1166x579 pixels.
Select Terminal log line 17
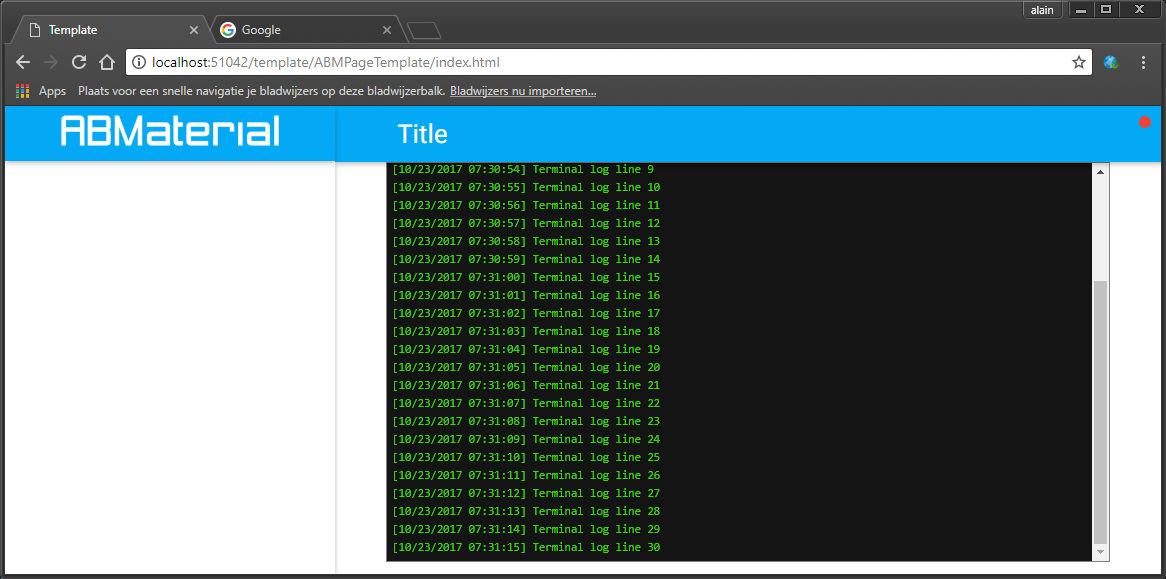tap(526, 313)
